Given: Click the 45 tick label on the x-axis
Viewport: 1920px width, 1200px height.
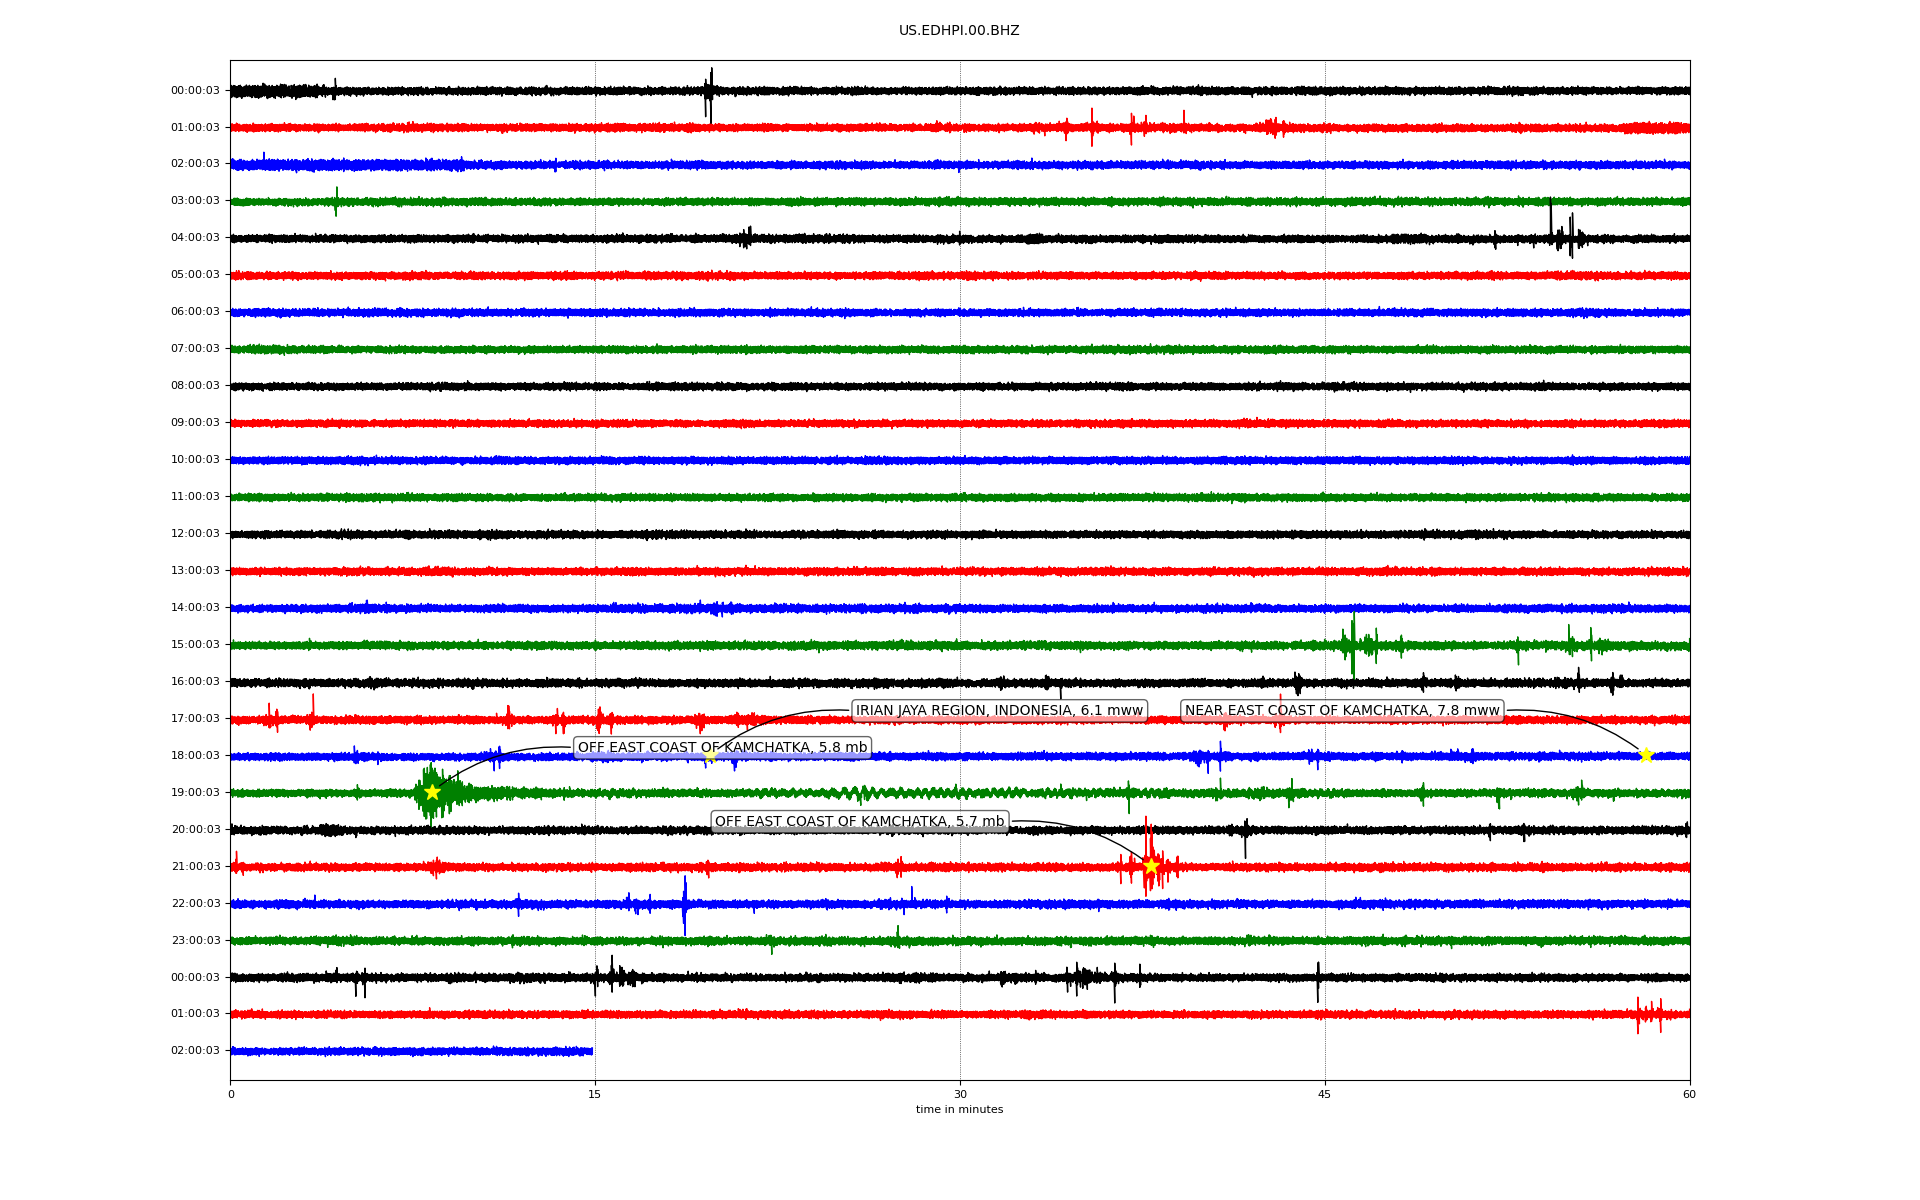Looking at the screenshot, I should [1325, 1095].
